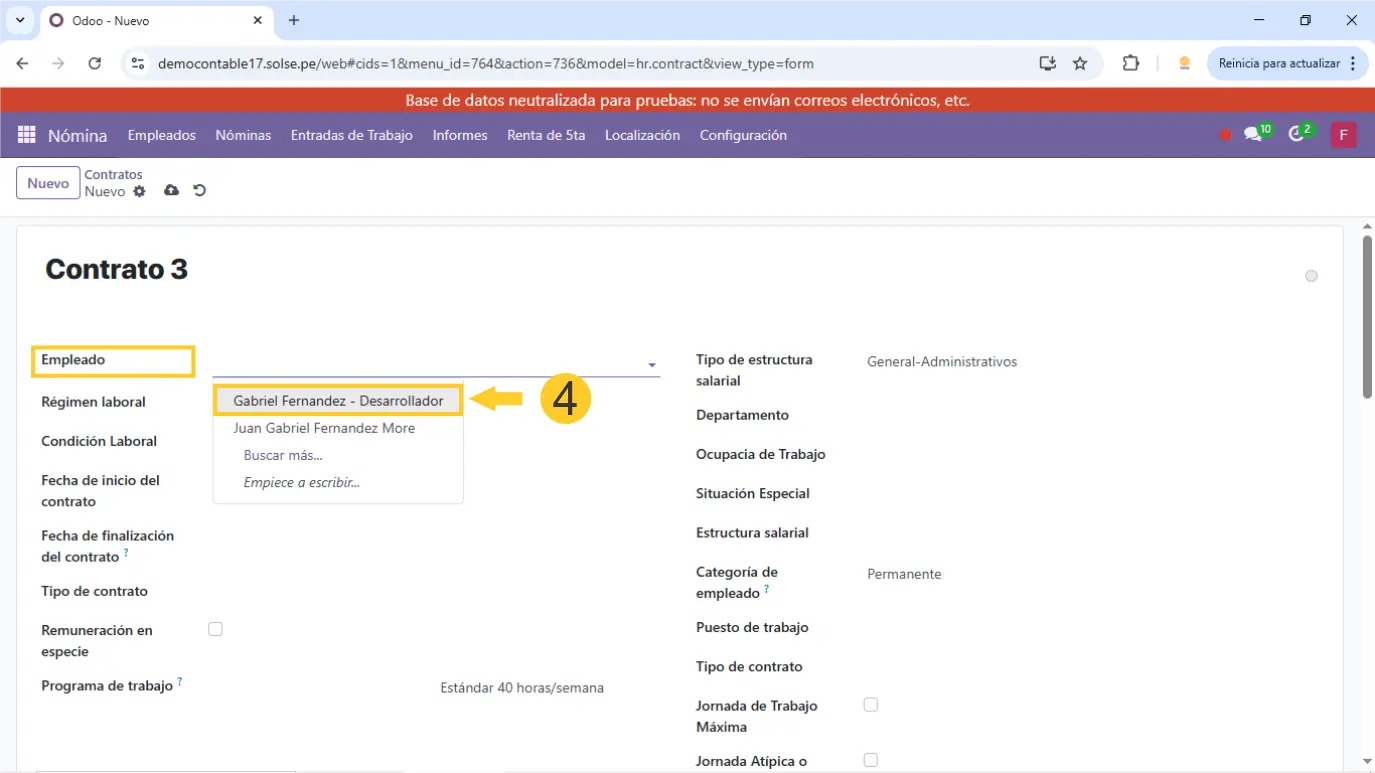This screenshot has height=773, width=1375.
Task: Open the chat messages icon
Action: pyautogui.click(x=1253, y=135)
